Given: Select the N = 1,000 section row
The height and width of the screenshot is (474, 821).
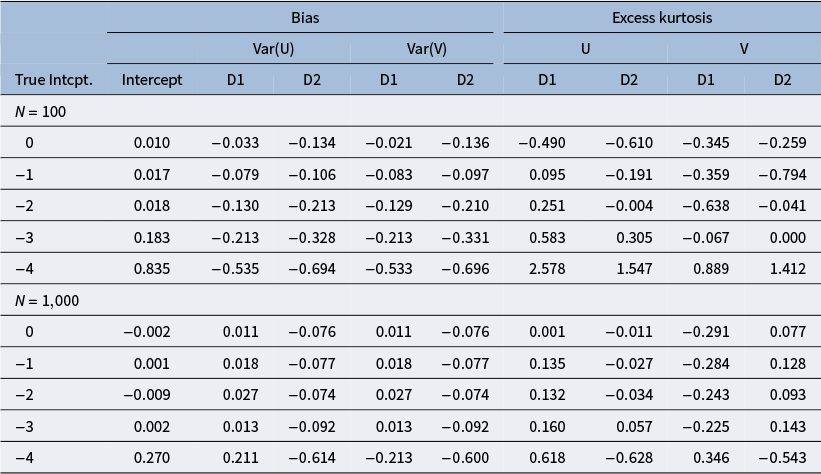Looking at the screenshot, I should click(x=410, y=300).
